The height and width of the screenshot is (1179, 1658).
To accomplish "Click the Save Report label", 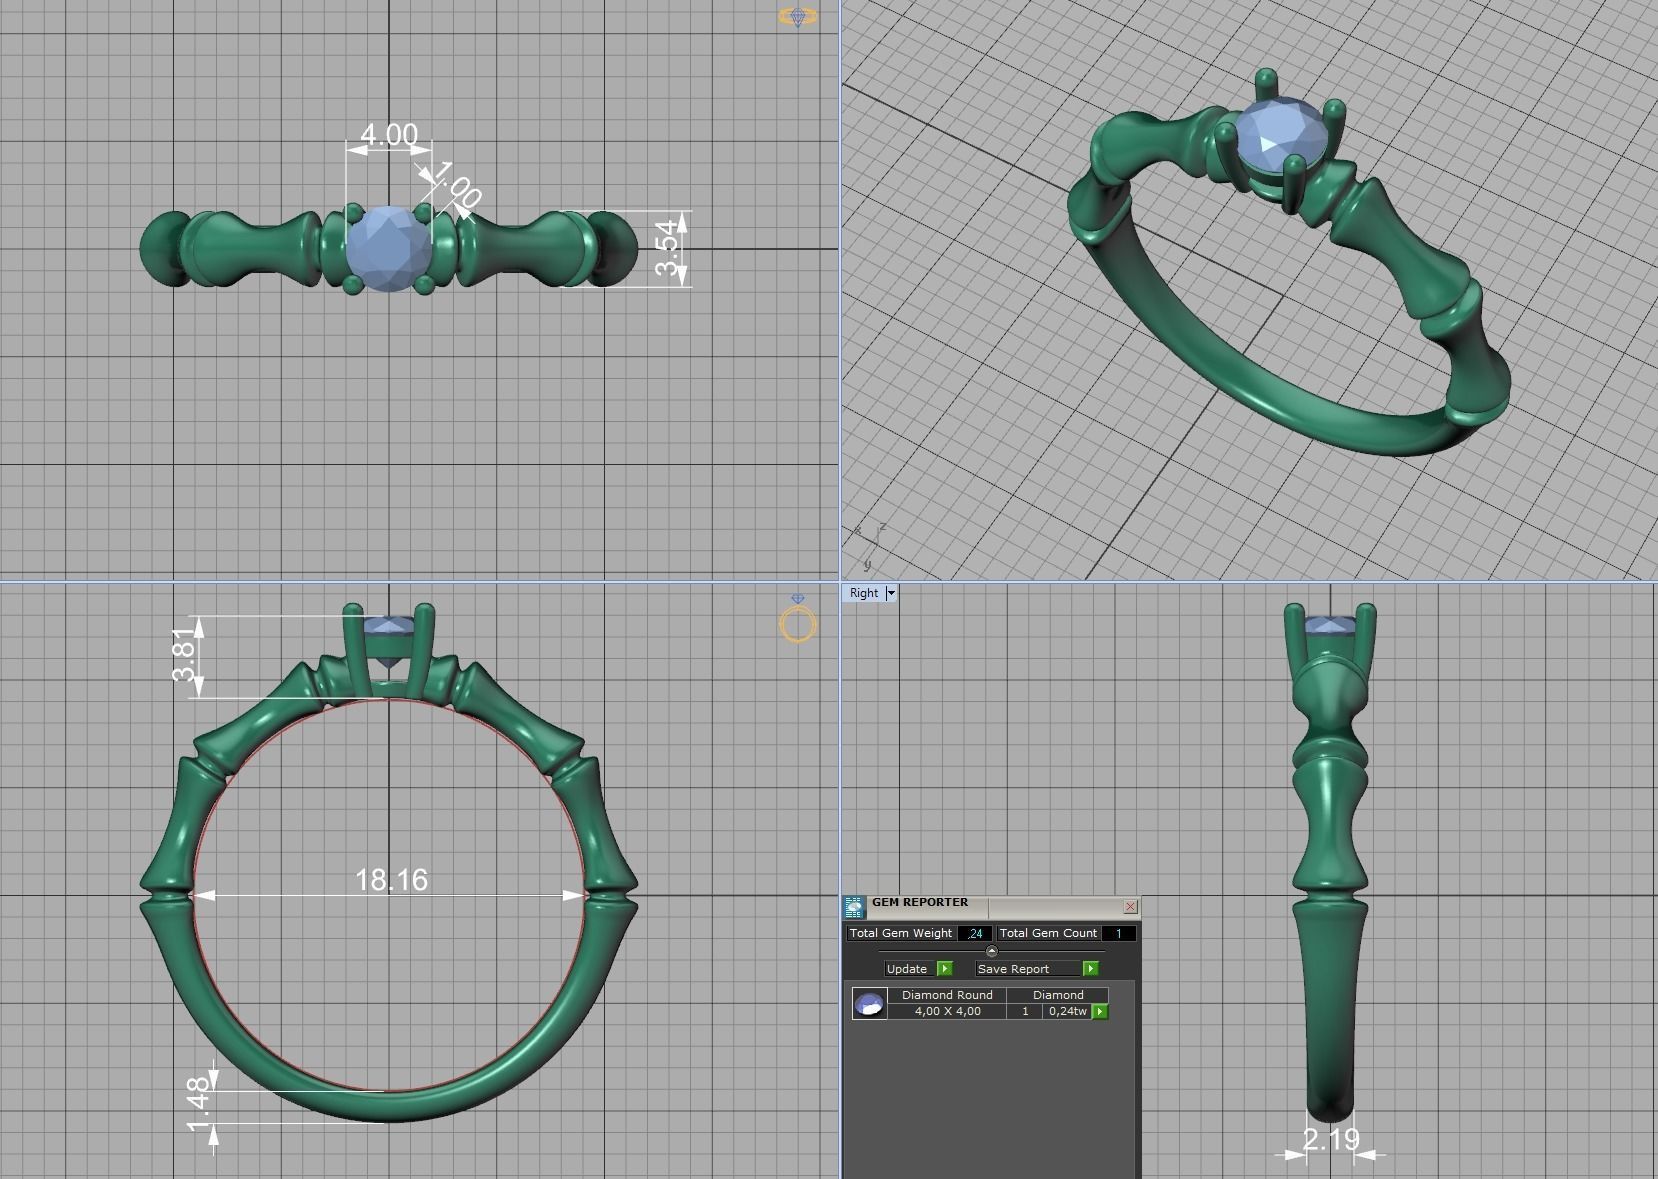I will 1013,968.
